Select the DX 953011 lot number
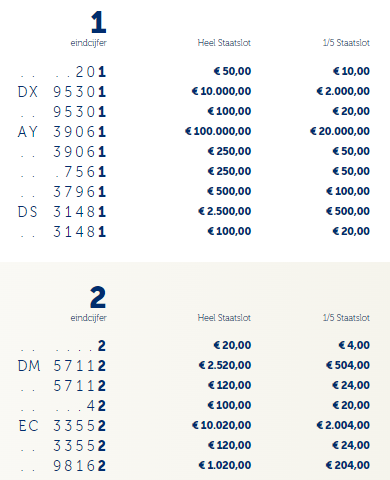Screen dimensions: 390x480 click(62, 92)
